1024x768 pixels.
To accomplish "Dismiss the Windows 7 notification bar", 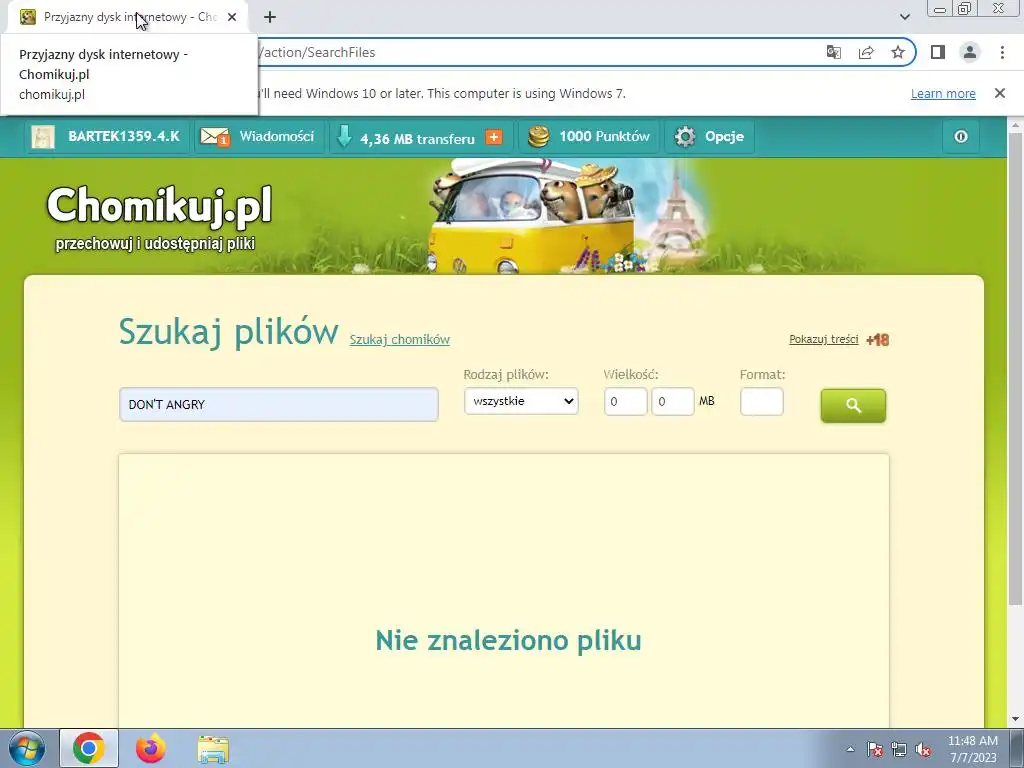I will (999, 93).
